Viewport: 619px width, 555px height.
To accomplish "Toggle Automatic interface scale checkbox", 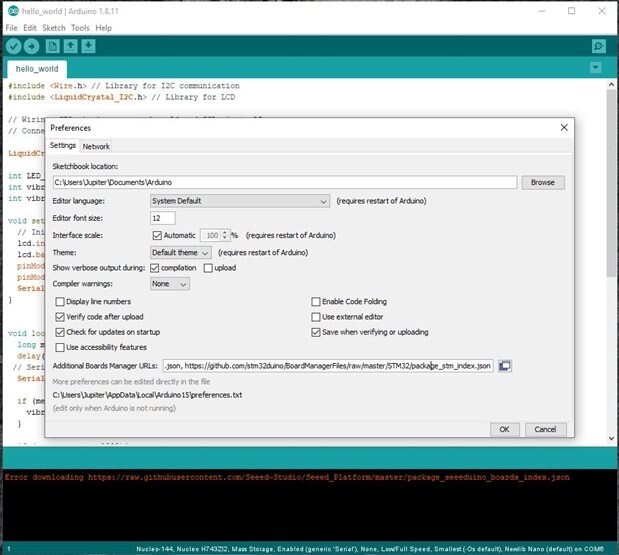I will click(157, 236).
